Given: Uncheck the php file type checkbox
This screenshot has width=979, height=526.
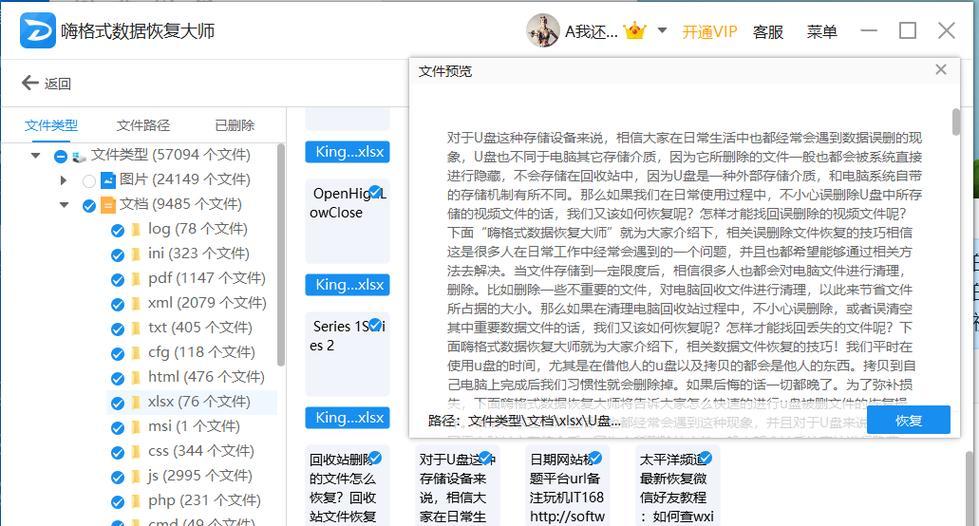Looking at the screenshot, I should tap(117, 502).
